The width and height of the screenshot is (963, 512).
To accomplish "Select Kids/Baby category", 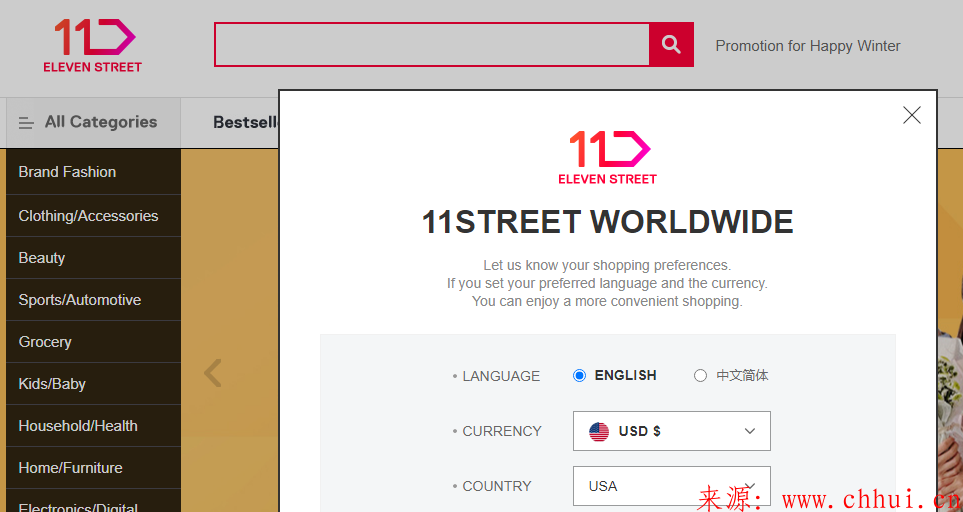I will pyautogui.click(x=93, y=384).
